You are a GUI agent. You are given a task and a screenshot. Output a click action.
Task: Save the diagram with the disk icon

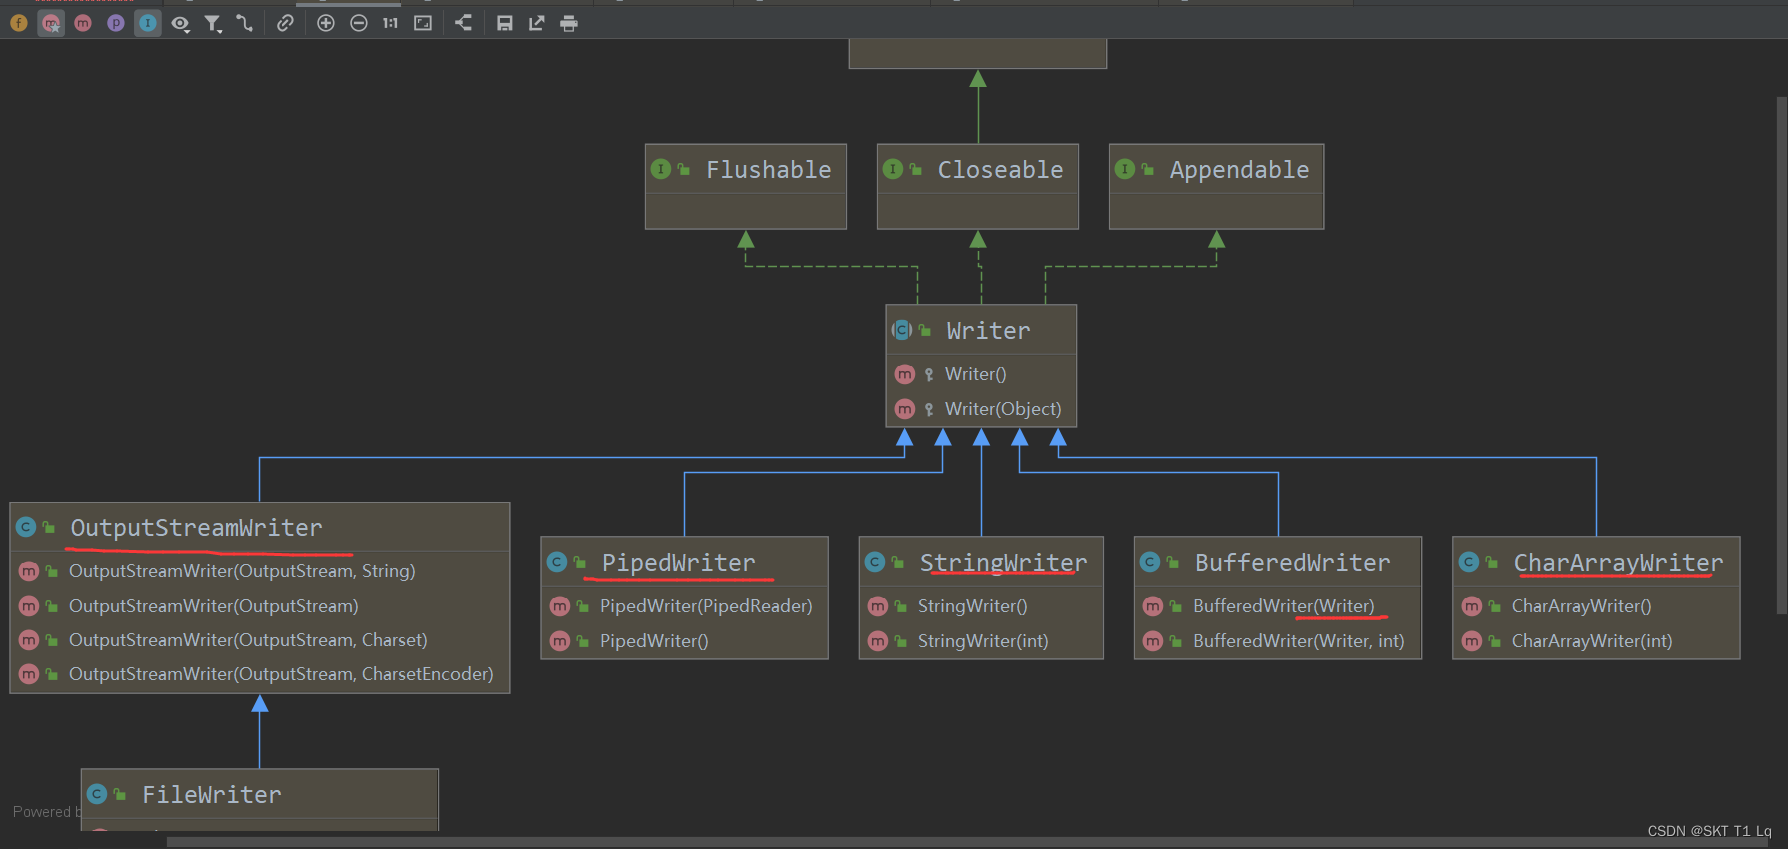pyautogui.click(x=505, y=23)
